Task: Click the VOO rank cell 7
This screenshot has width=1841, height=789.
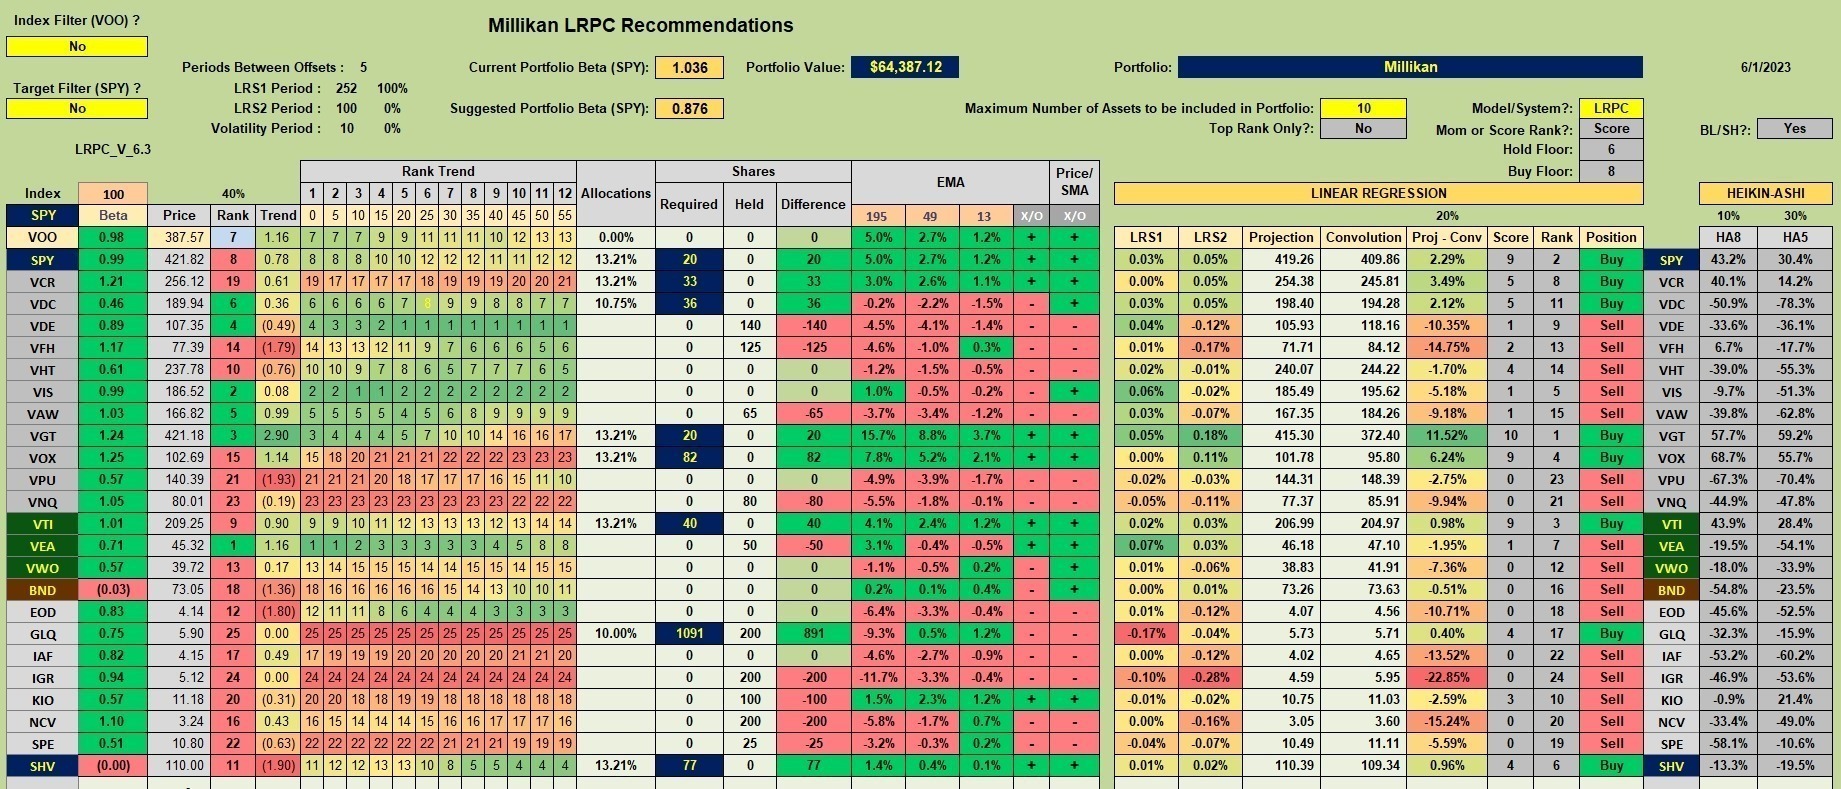Action: tap(233, 237)
